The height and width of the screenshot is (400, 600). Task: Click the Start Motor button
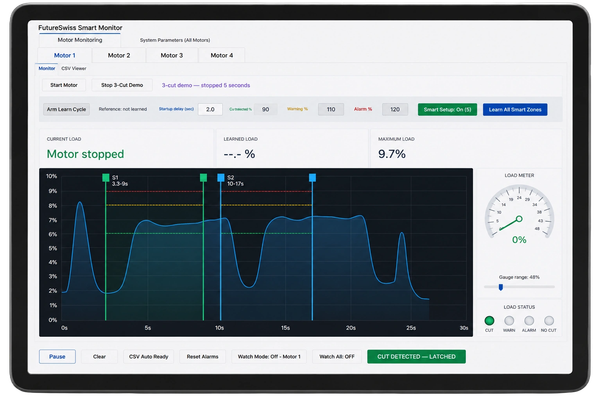coord(64,85)
